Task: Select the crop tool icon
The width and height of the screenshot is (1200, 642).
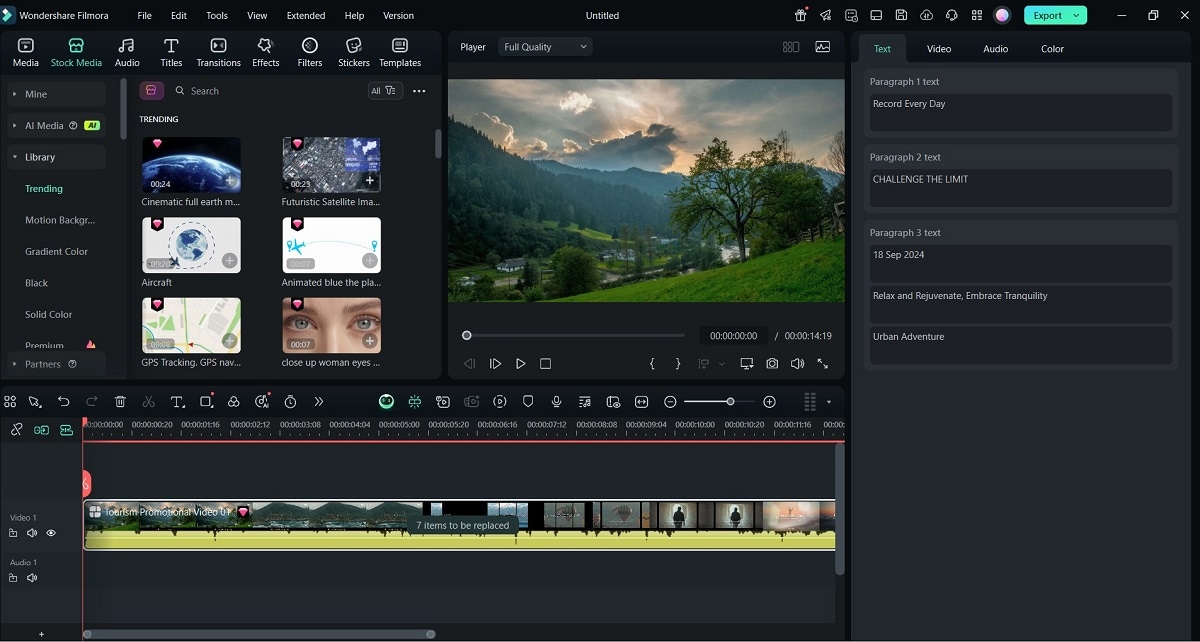Action: tap(206, 401)
